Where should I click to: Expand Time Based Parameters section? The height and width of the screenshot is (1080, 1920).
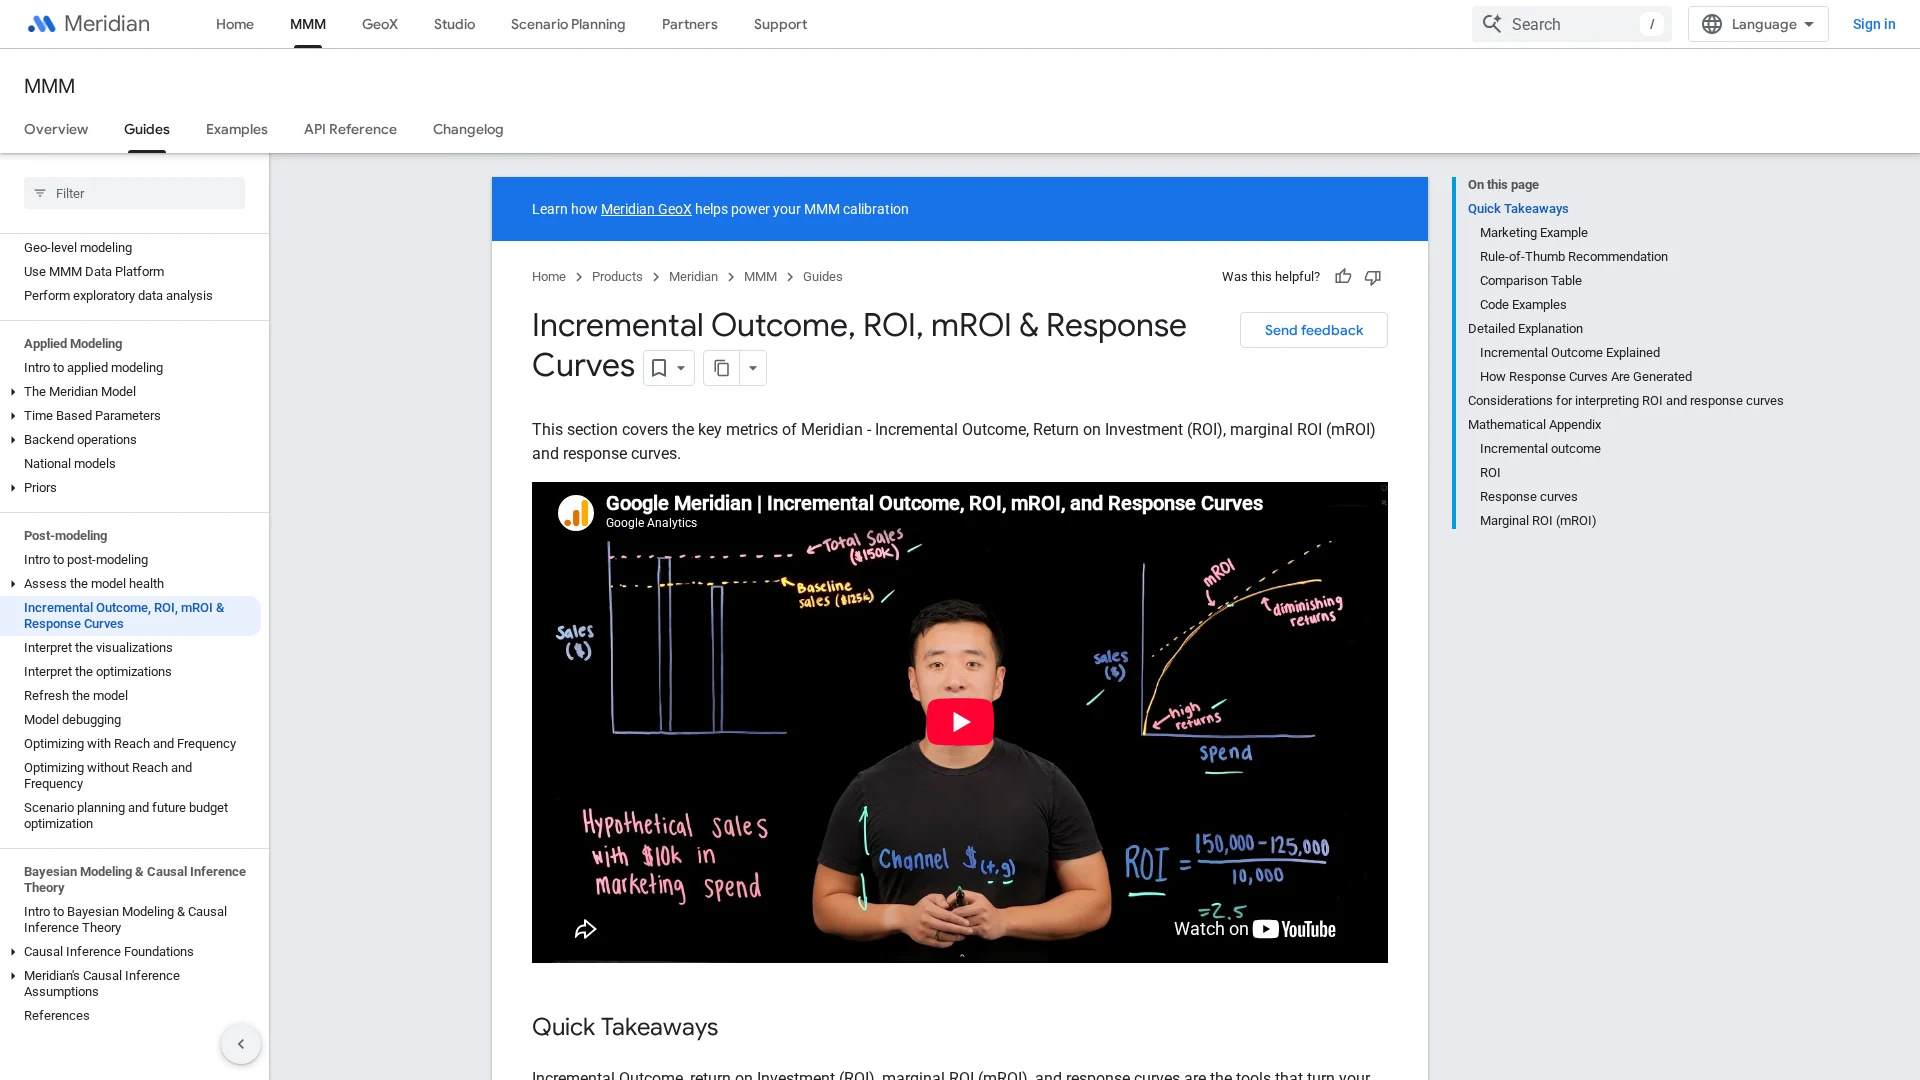pyautogui.click(x=13, y=416)
